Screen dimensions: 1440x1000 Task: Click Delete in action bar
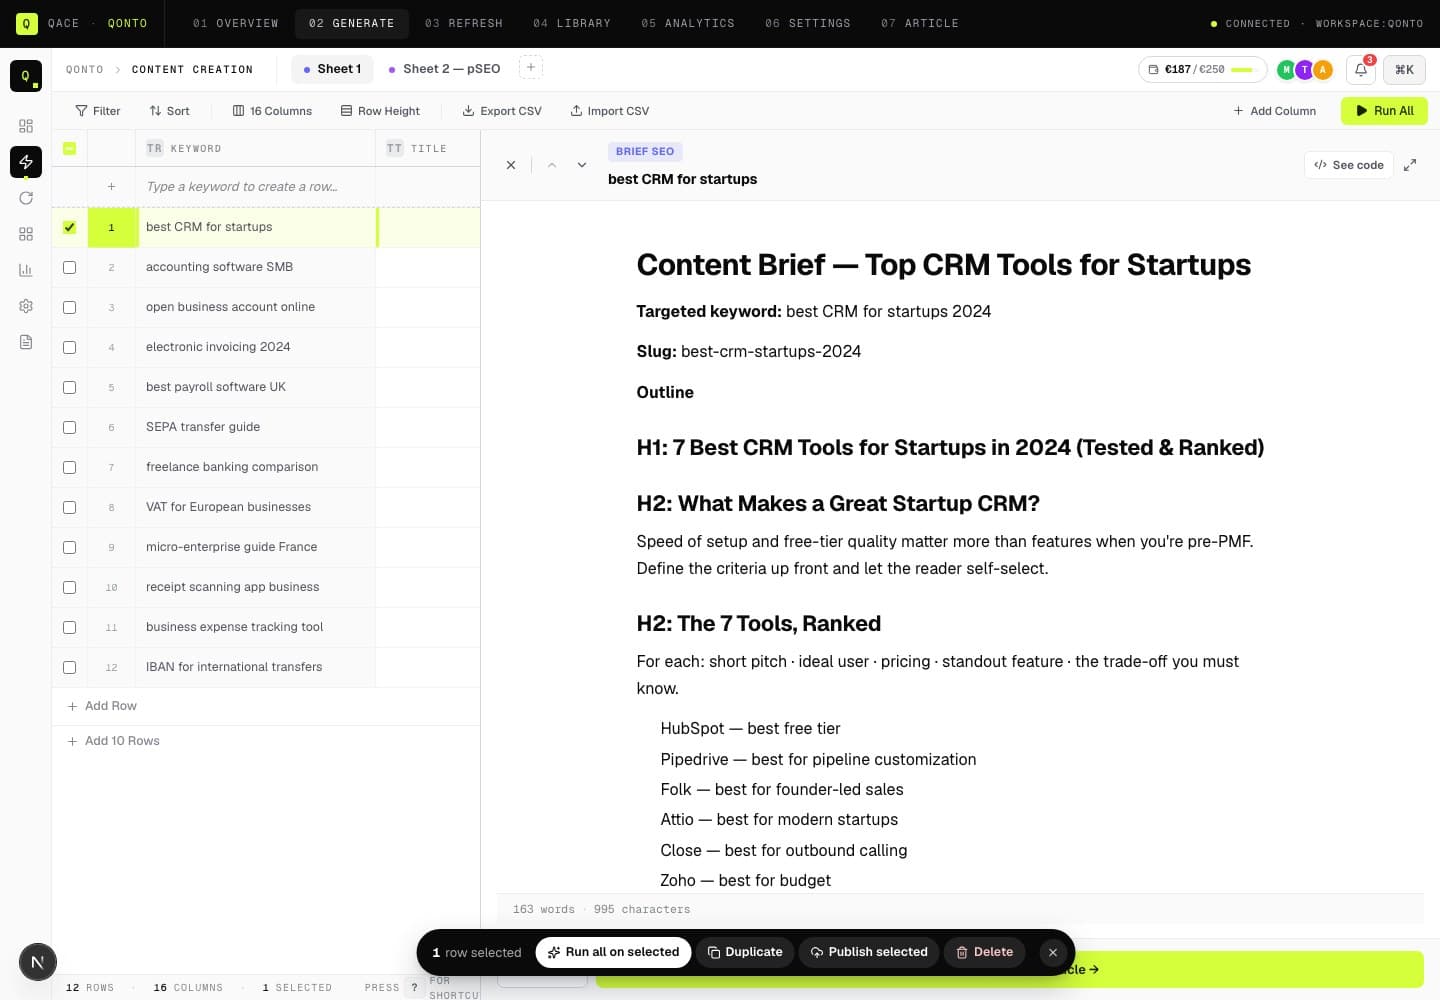click(984, 952)
